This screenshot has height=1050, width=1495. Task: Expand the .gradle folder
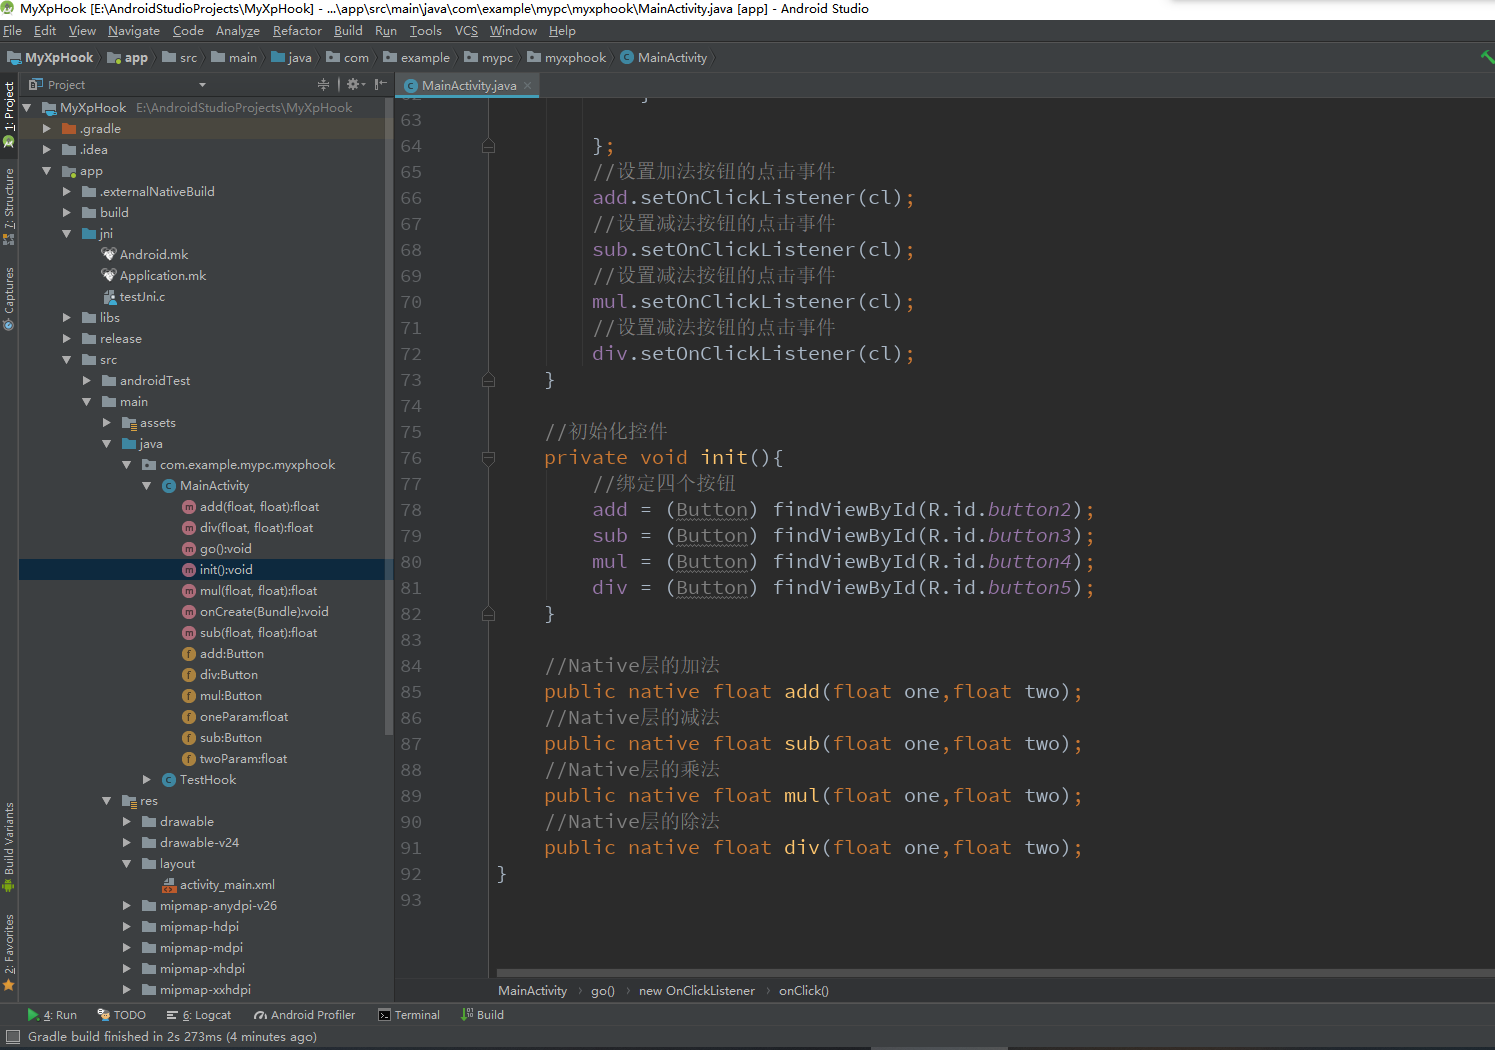pyautogui.click(x=47, y=129)
